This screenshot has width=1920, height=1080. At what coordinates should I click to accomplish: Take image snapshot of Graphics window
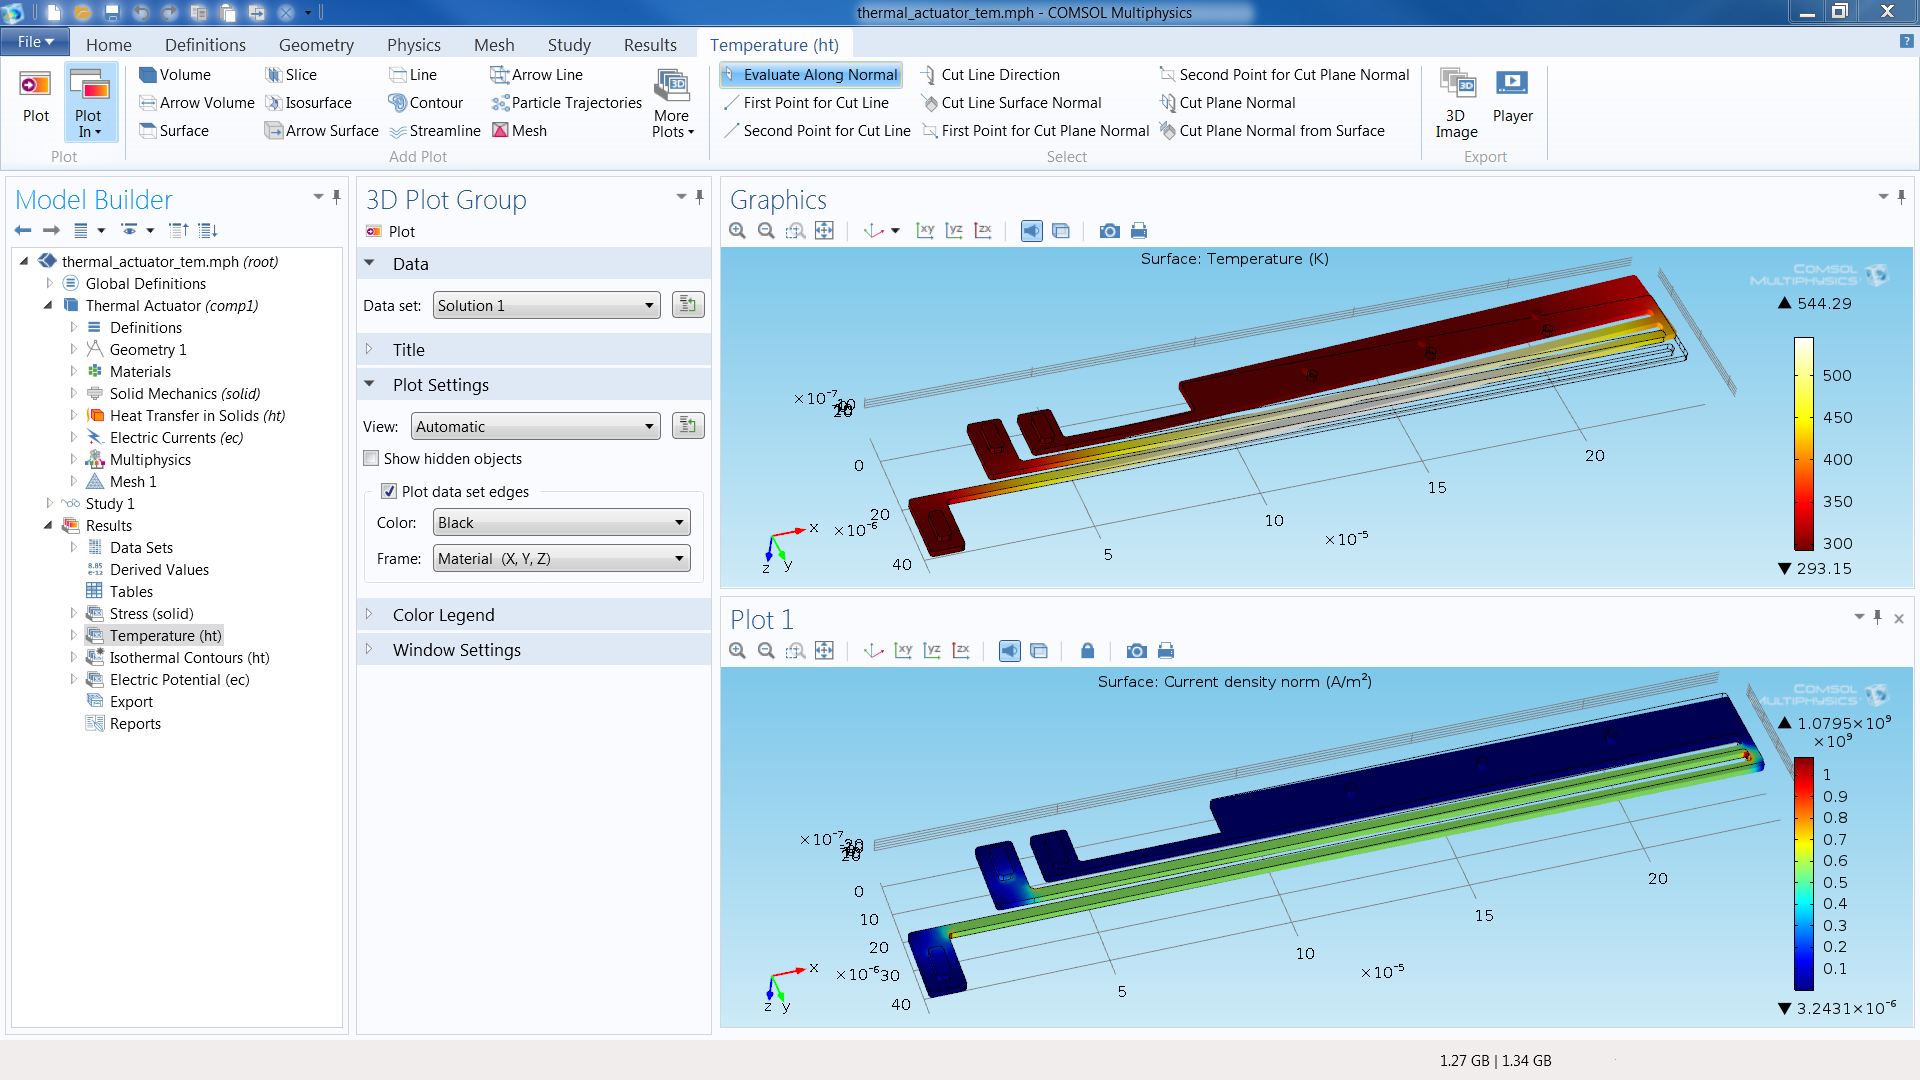1109,231
